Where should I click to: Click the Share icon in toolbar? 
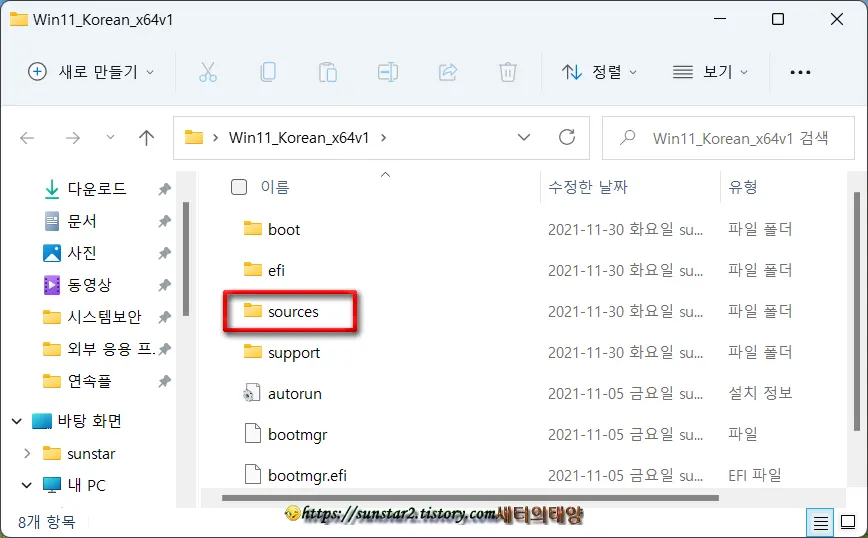tap(448, 72)
